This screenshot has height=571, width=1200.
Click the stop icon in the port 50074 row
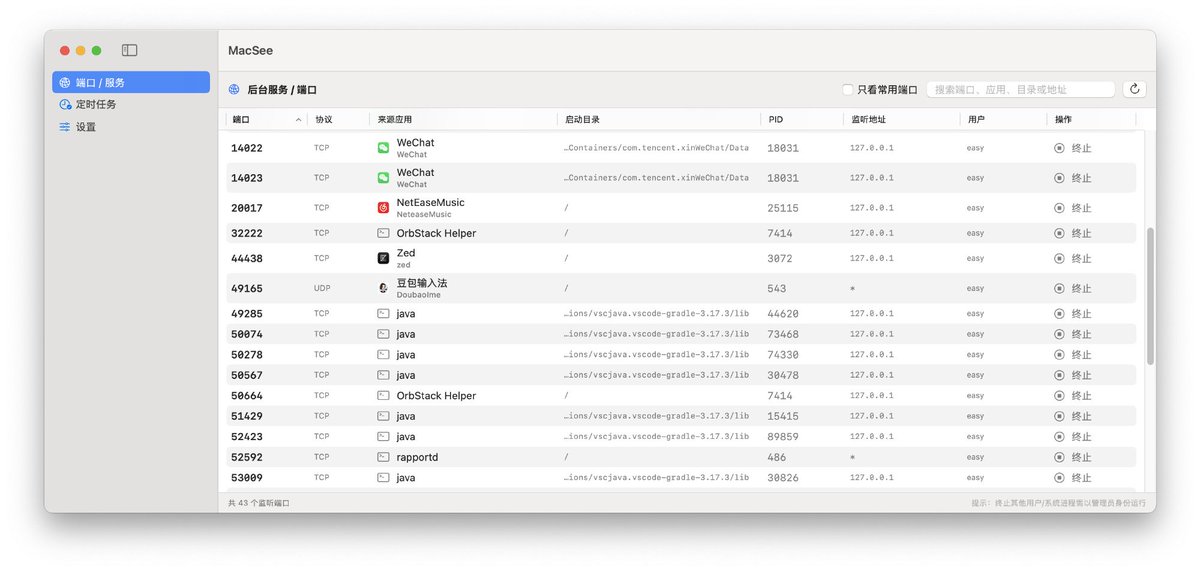coord(1059,334)
